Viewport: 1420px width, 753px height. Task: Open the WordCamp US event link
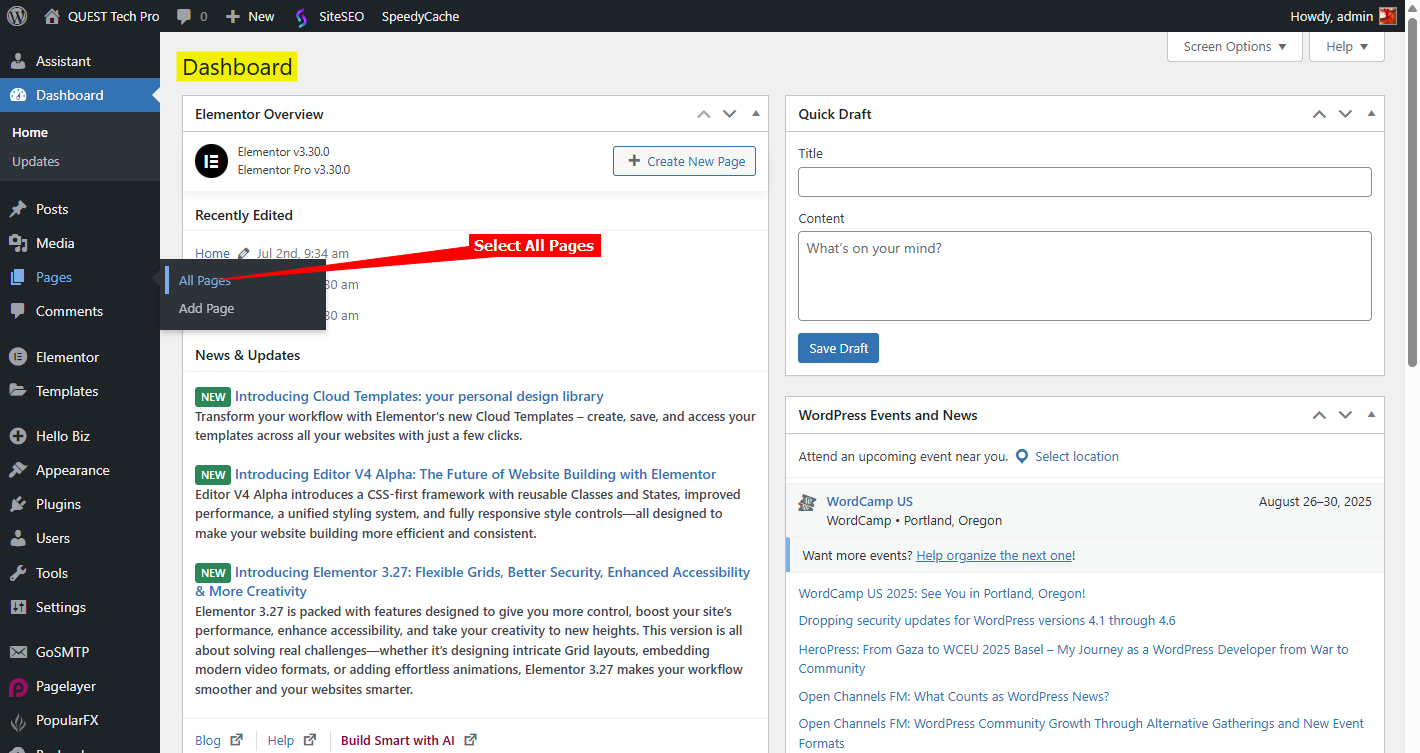coord(870,501)
